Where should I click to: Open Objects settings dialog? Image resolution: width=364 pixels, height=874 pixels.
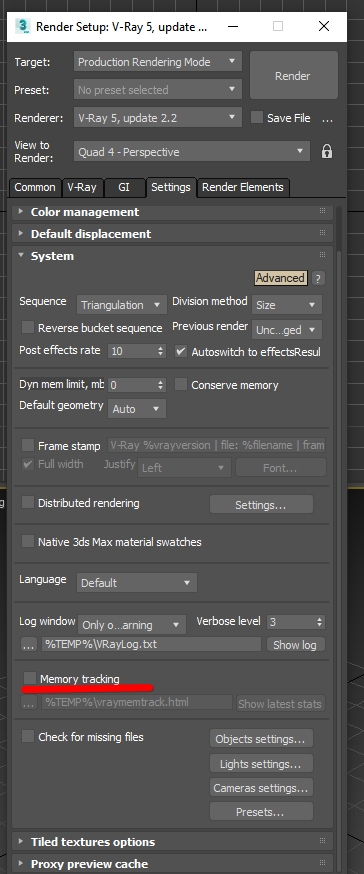261,739
